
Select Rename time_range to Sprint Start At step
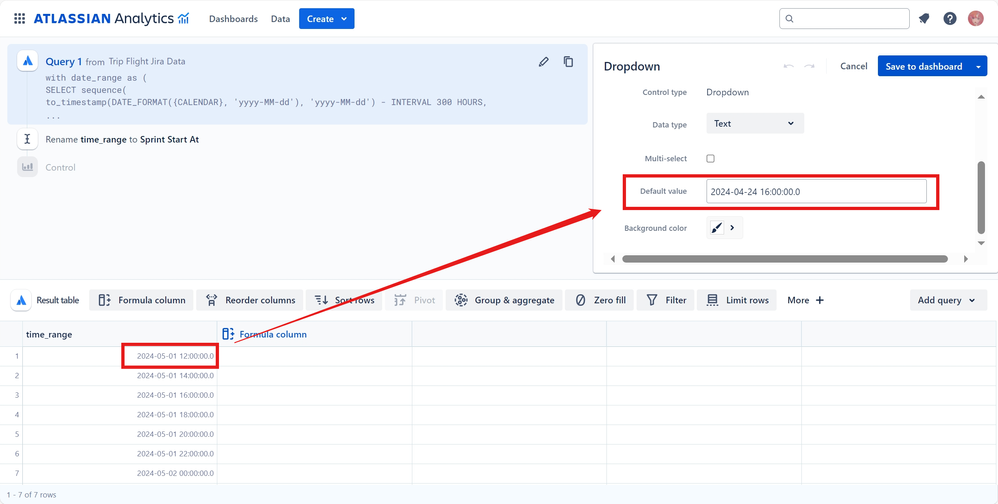click(122, 139)
